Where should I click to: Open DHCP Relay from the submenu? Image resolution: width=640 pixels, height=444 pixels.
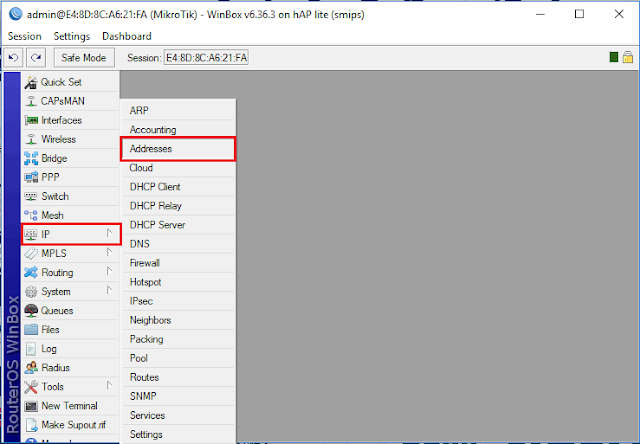(x=178, y=206)
